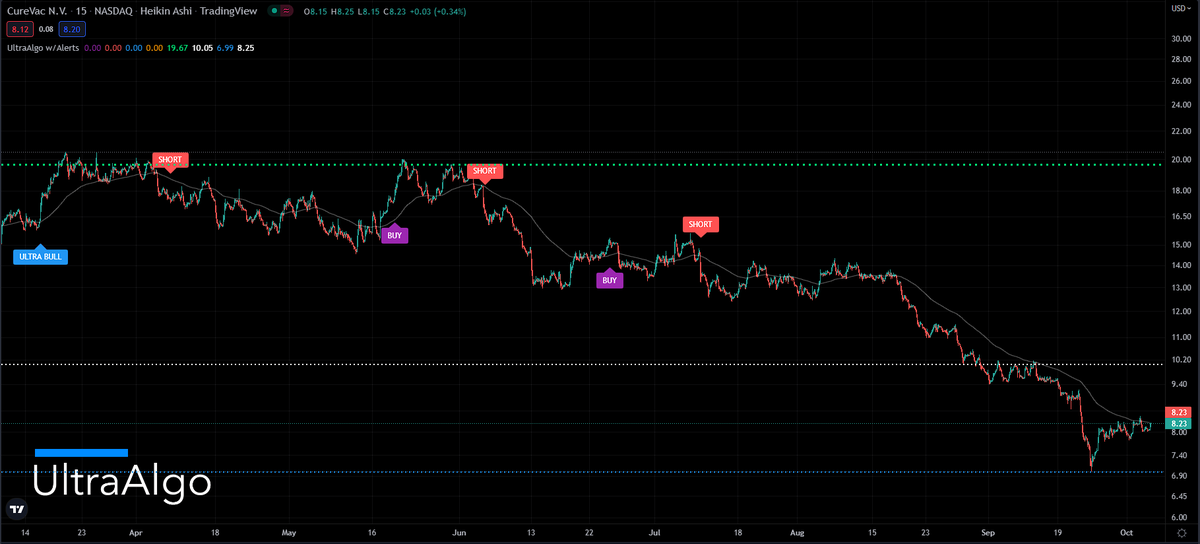
Task: Click the SHORT signal label in July
Action: click(700, 224)
